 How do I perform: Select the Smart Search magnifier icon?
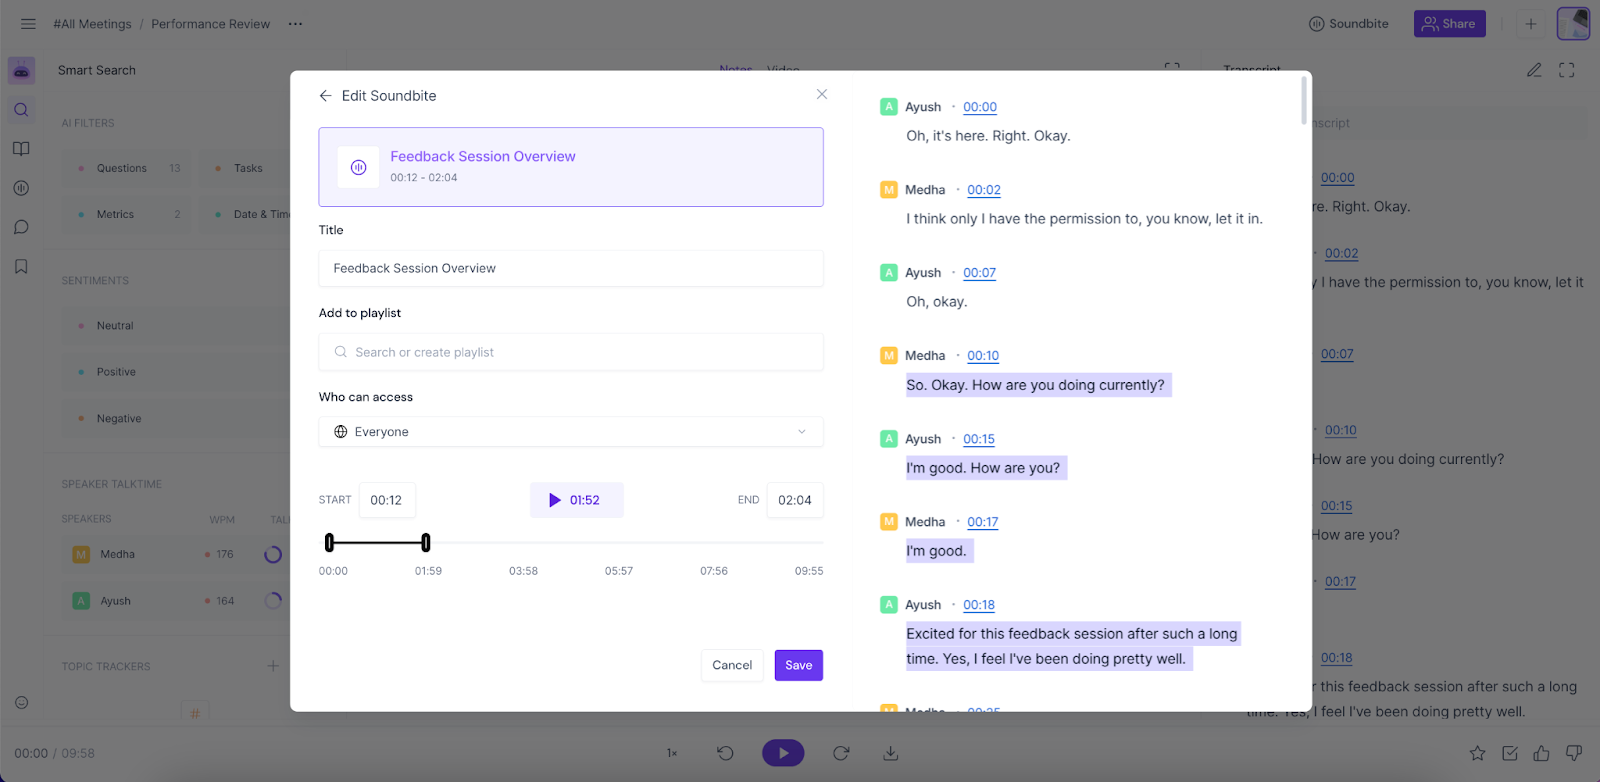[x=21, y=110]
